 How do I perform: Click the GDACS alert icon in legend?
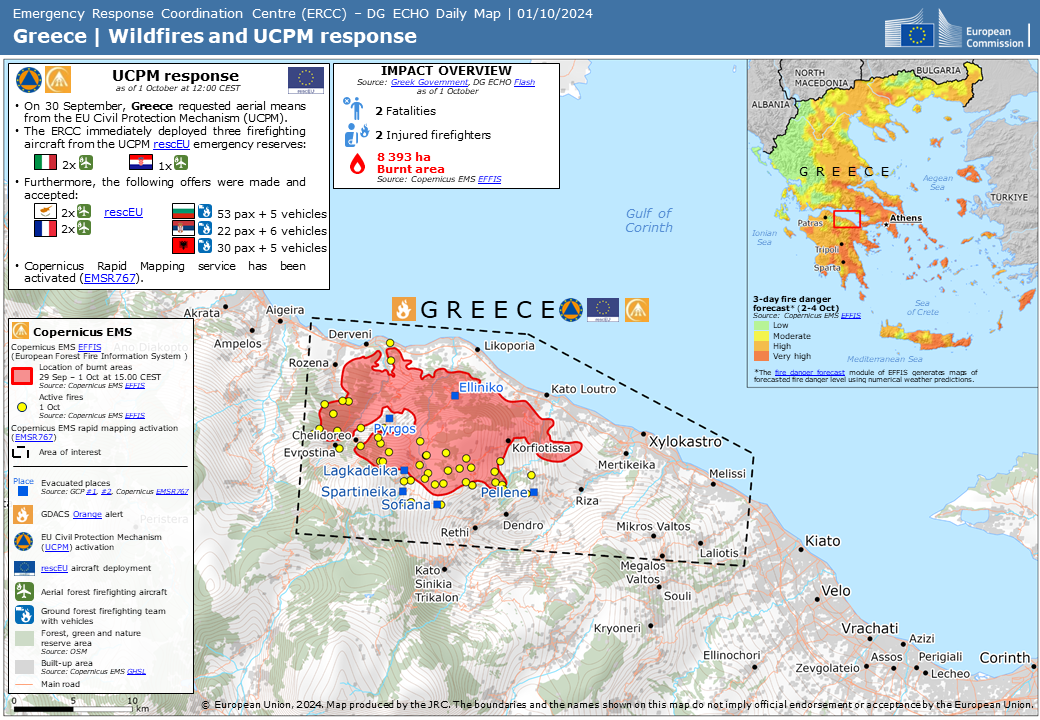click(25, 514)
